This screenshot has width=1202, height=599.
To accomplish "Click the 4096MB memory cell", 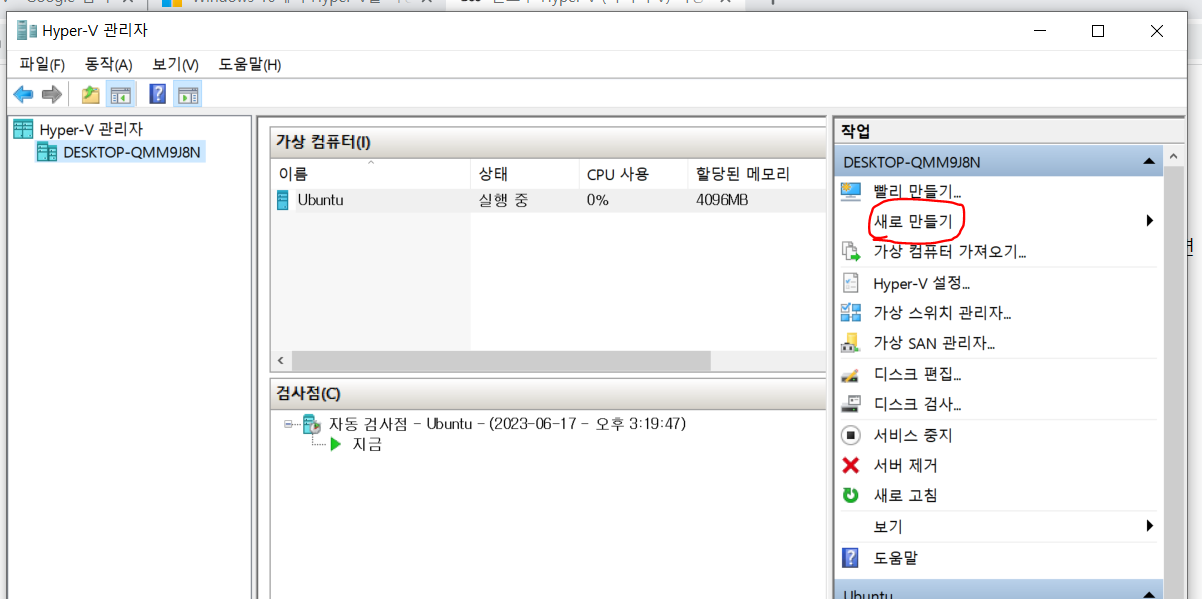I will tap(723, 200).
